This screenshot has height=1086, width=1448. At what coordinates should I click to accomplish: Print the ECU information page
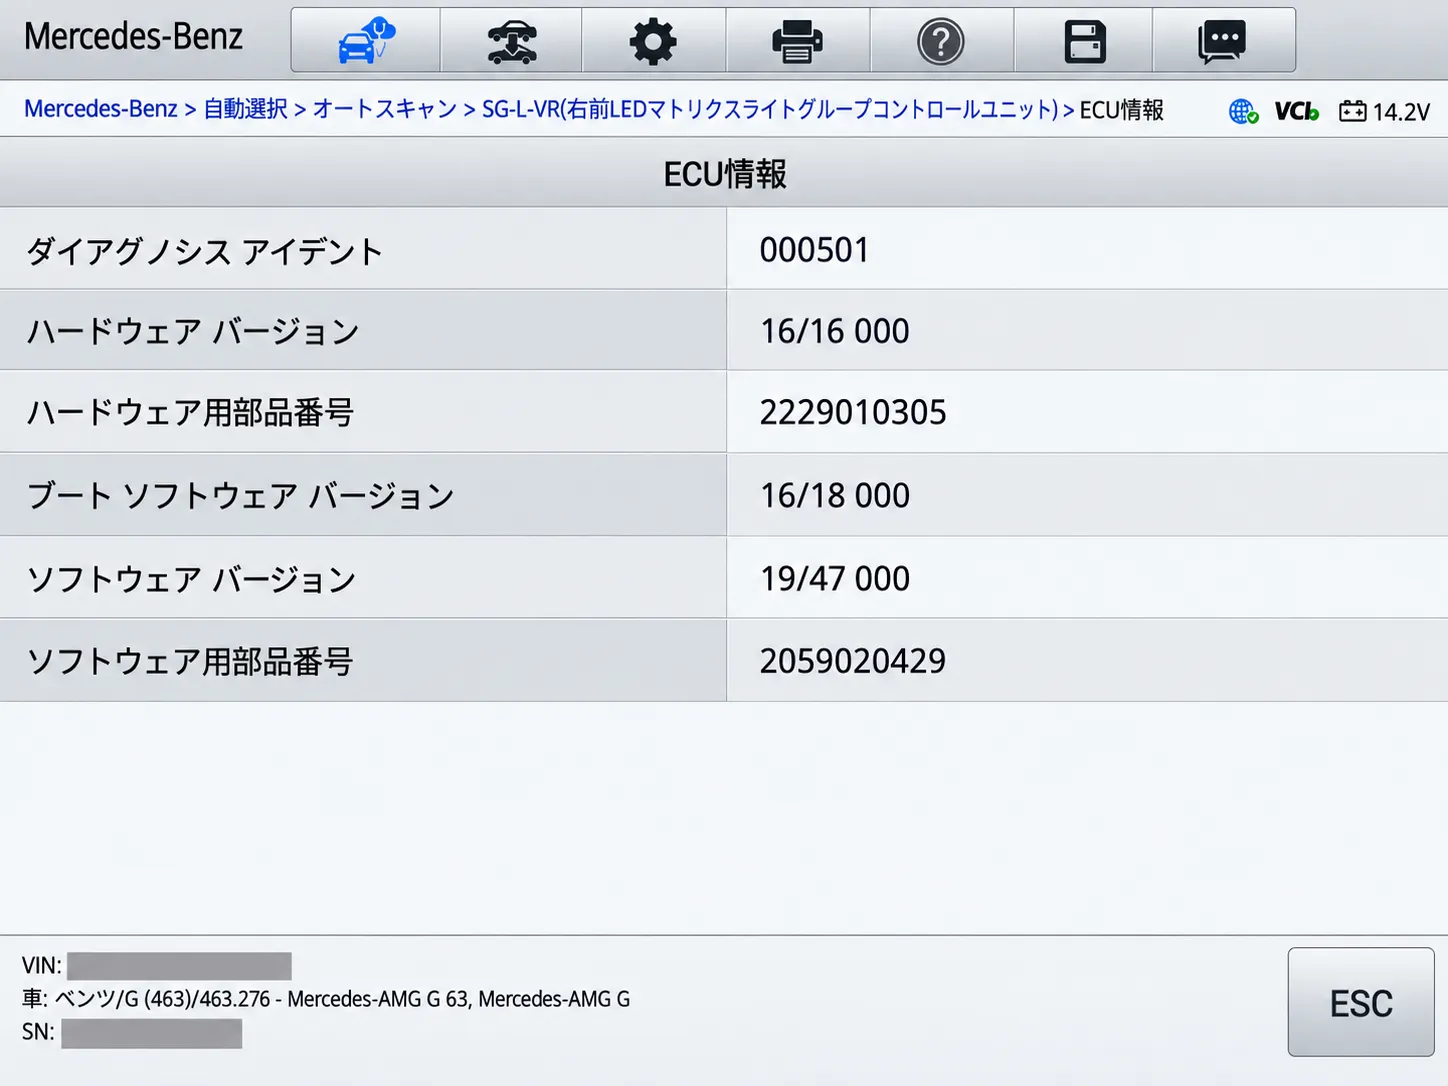tap(798, 41)
